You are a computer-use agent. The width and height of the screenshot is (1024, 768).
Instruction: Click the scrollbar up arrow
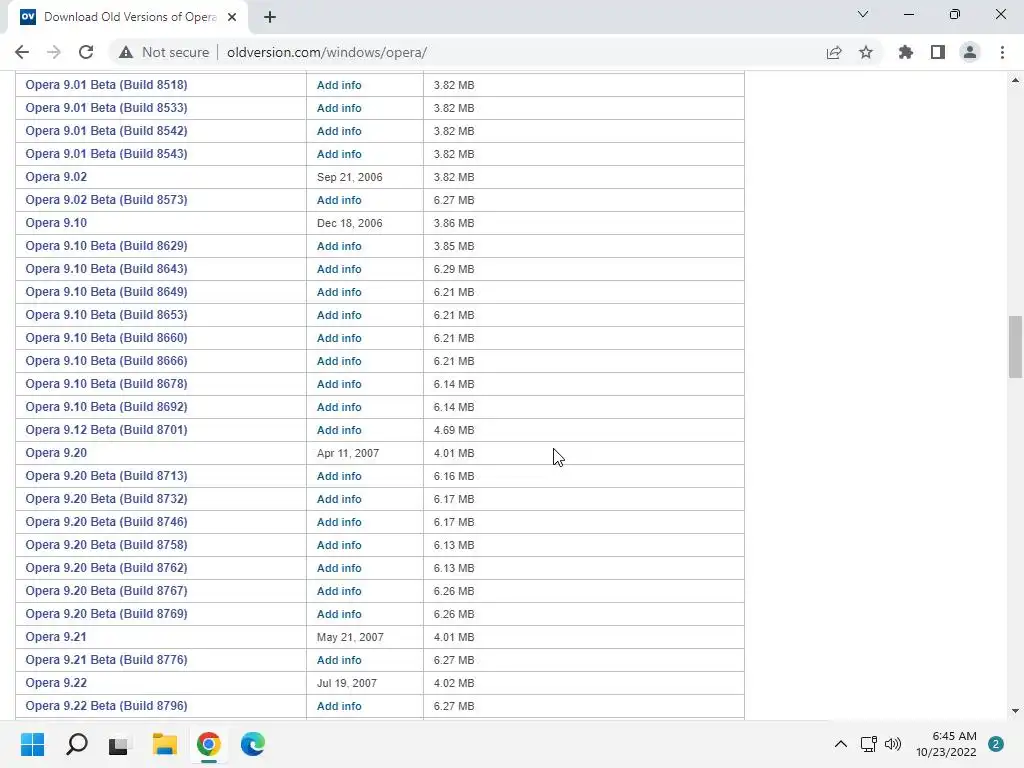point(1015,80)
